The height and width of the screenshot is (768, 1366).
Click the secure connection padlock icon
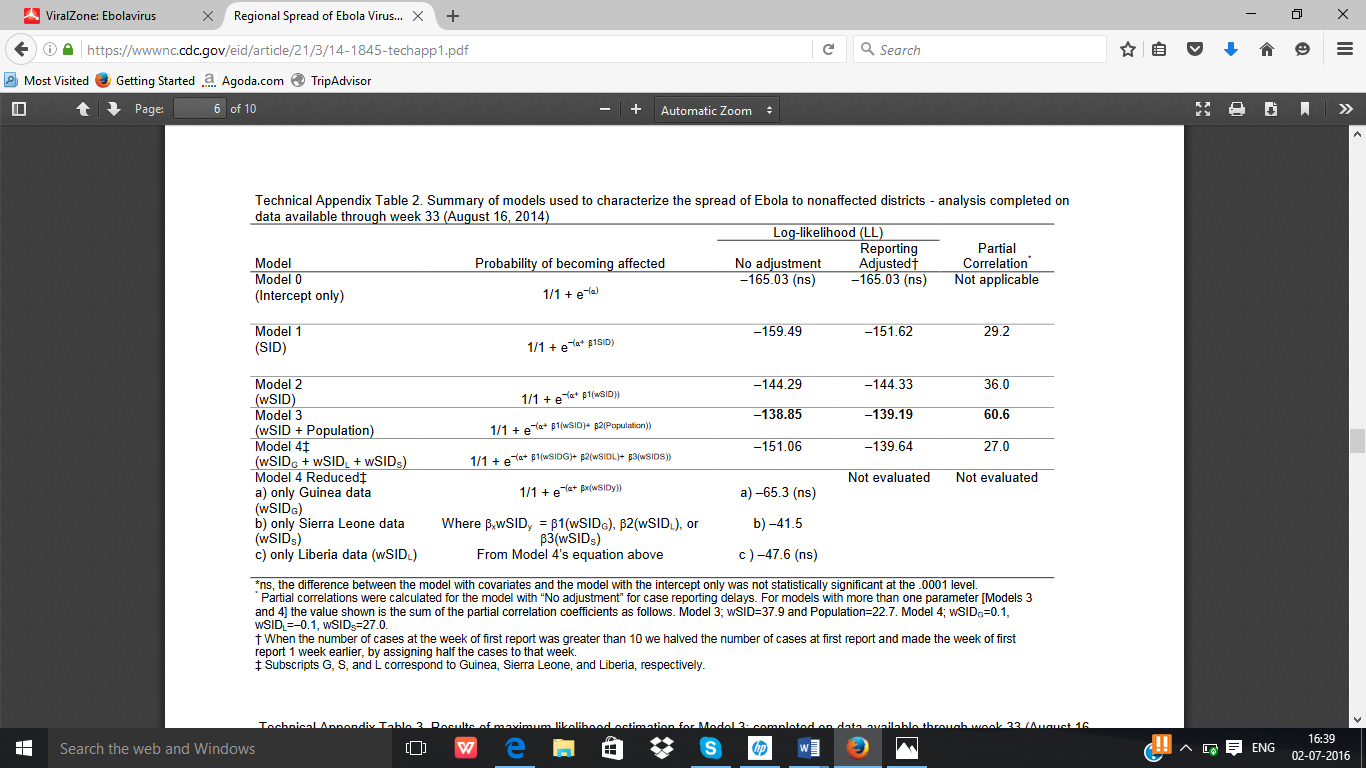(x=68, y=49)
